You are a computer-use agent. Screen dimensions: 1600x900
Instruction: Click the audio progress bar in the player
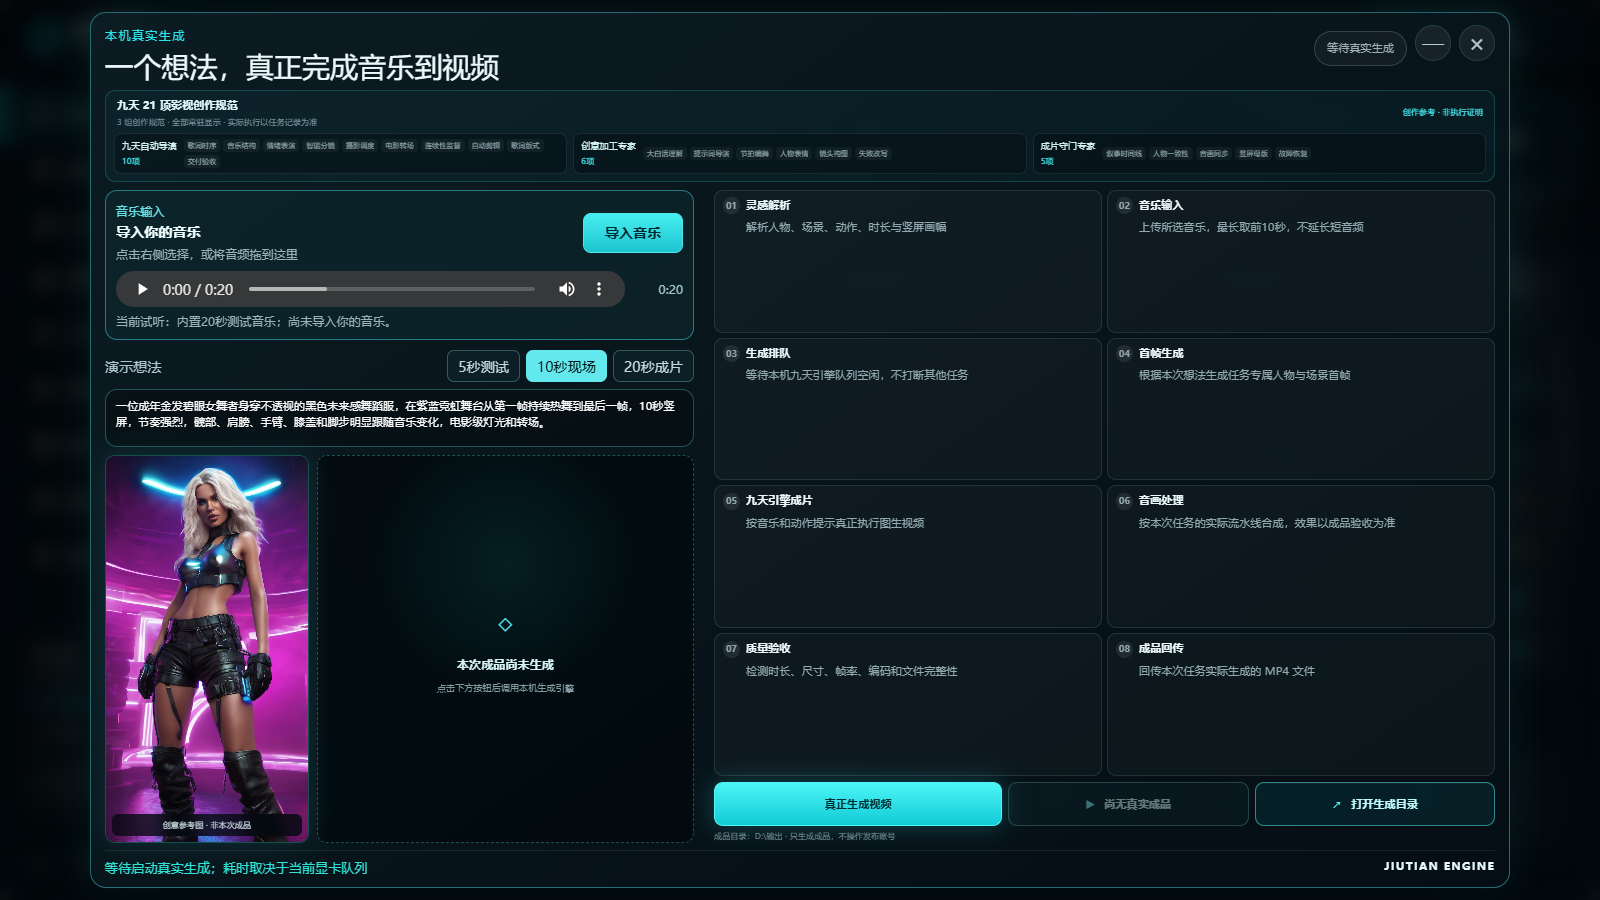point(392,289)
